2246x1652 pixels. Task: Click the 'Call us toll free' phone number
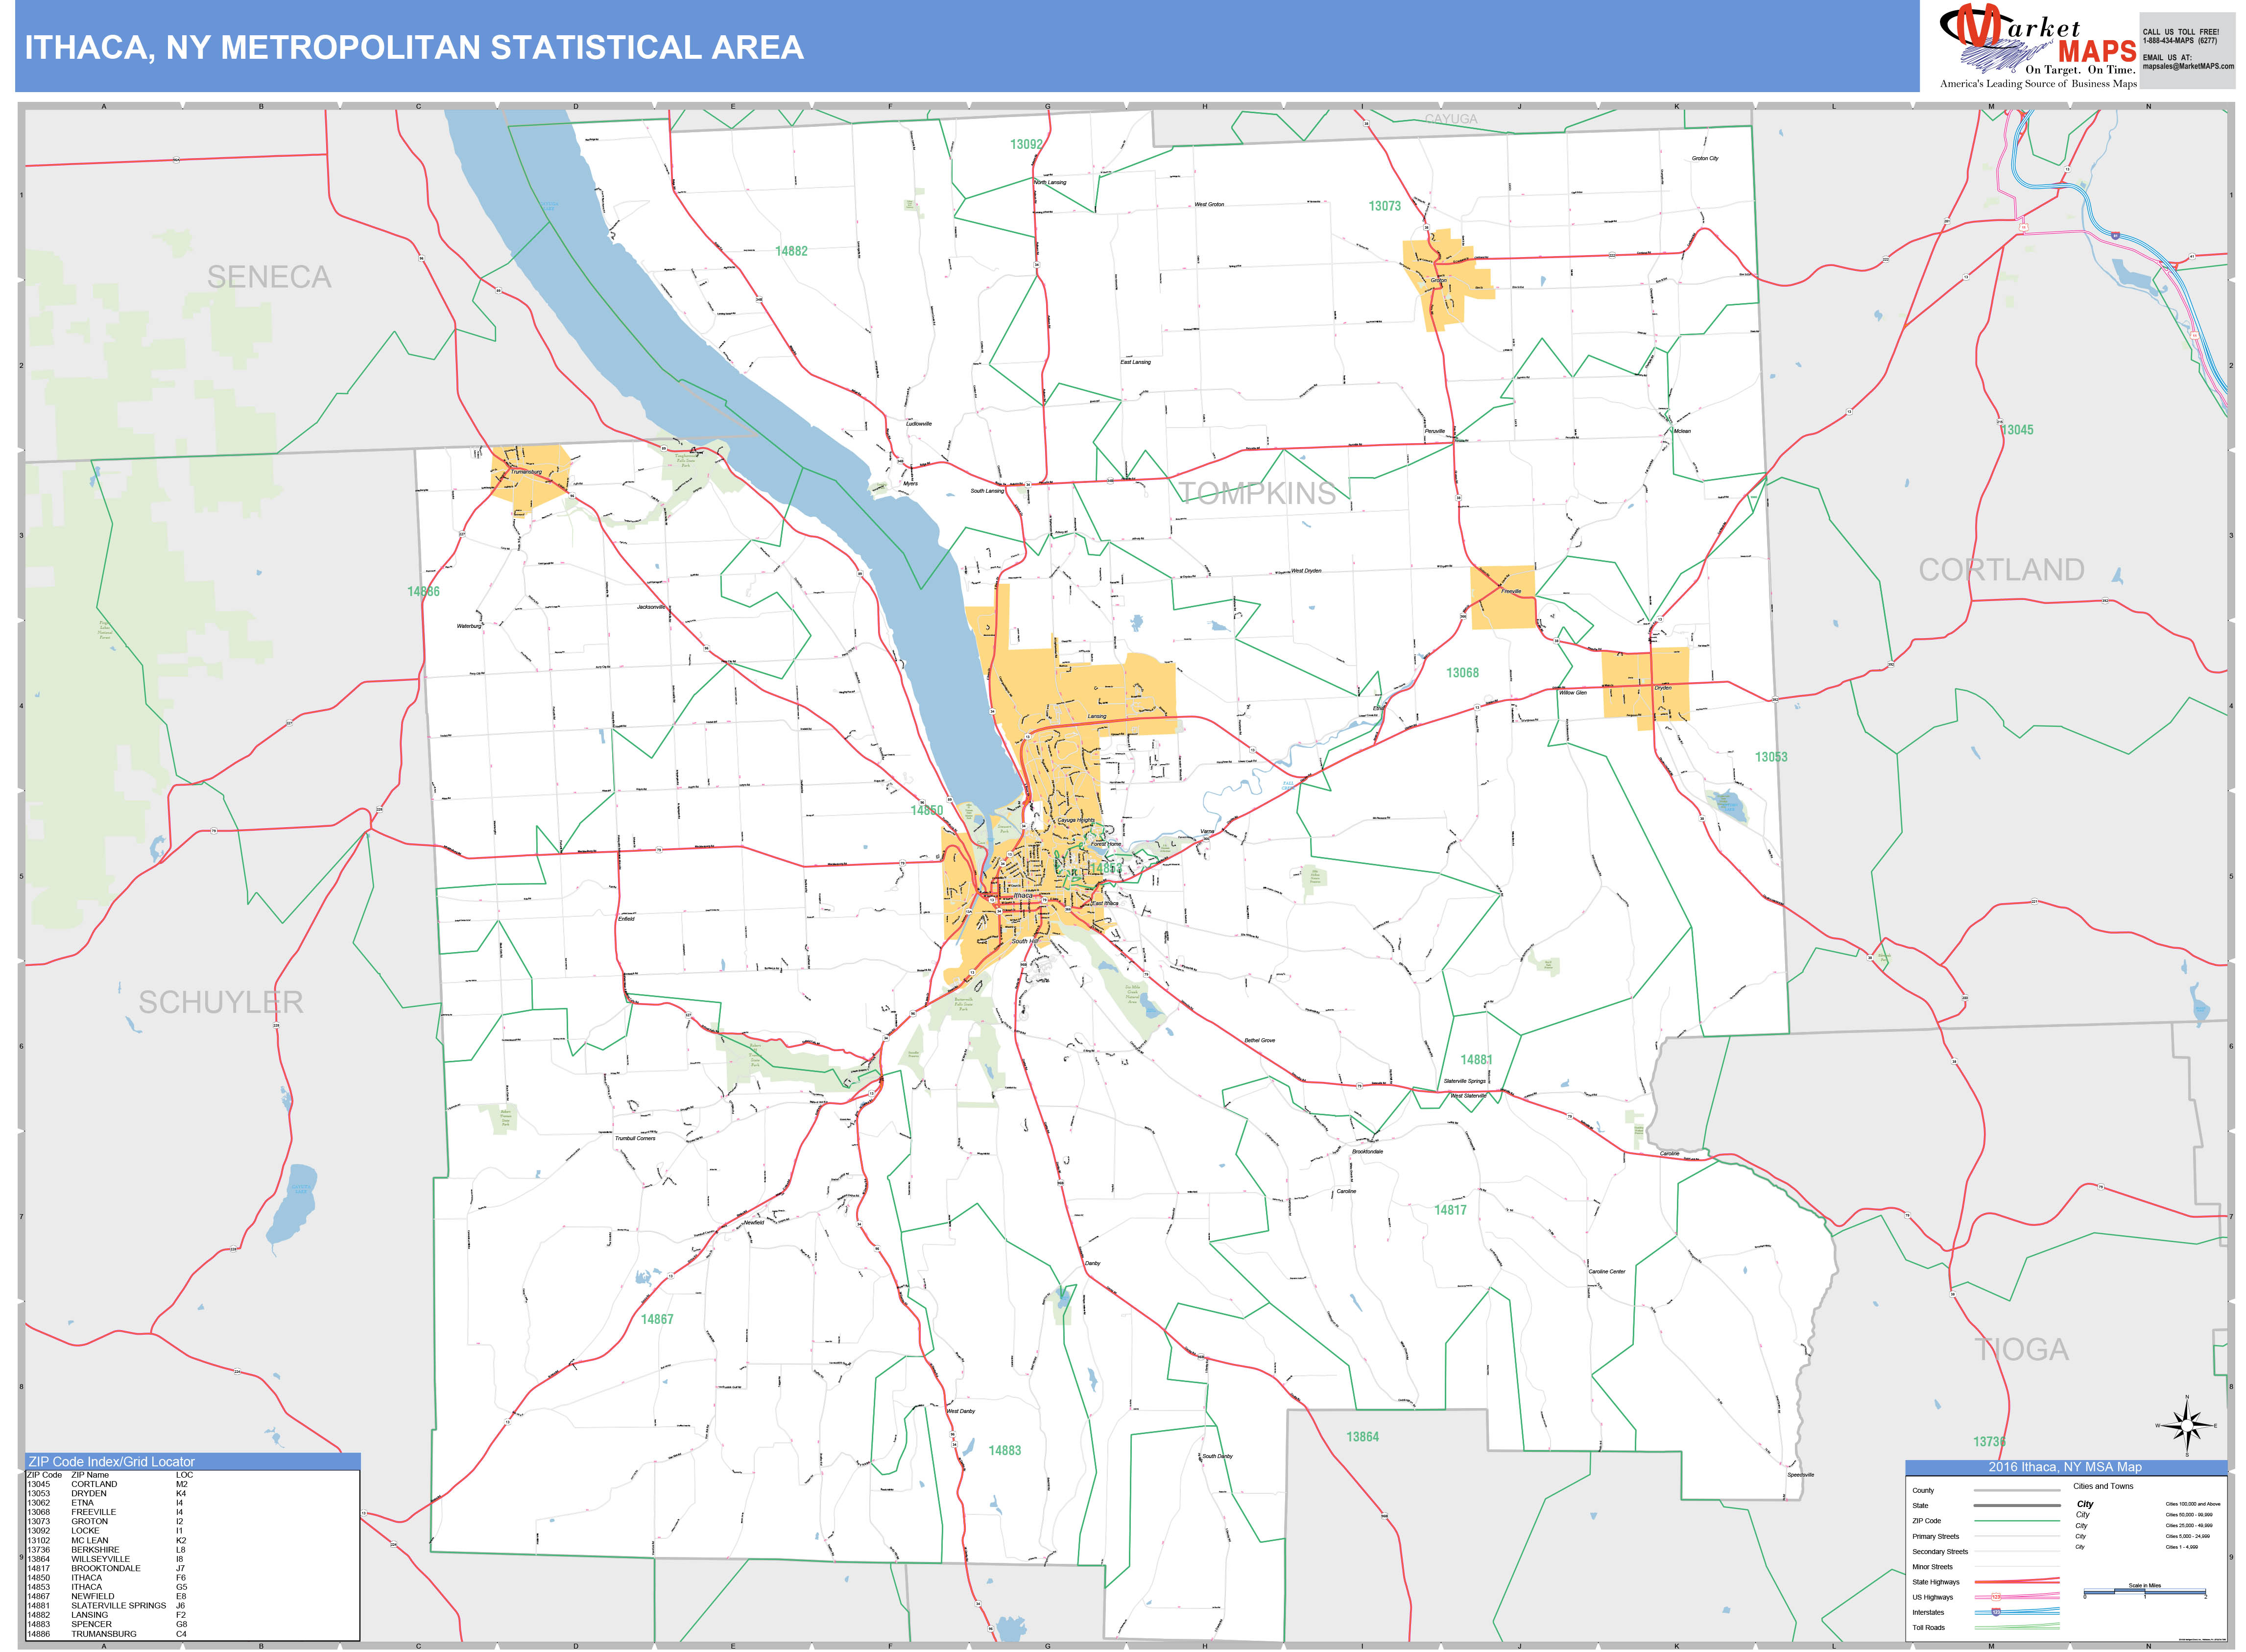(x=2180, y=41)
